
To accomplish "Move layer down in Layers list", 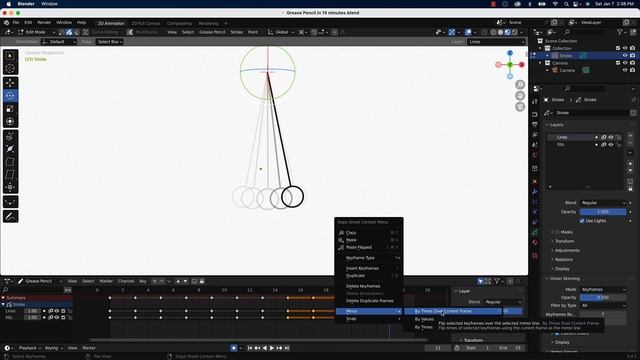I will pyautogui.click(x=630, y=170).
